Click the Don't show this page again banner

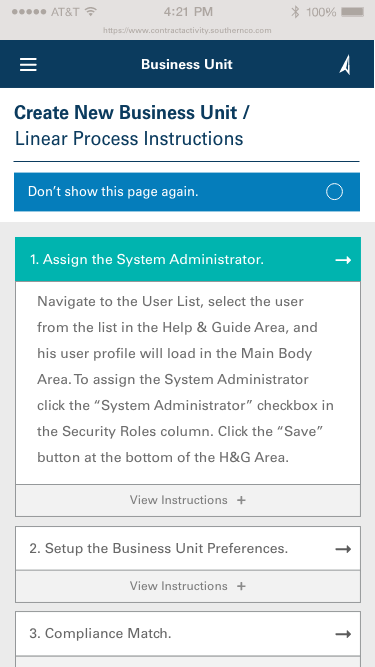pos(187,192)
